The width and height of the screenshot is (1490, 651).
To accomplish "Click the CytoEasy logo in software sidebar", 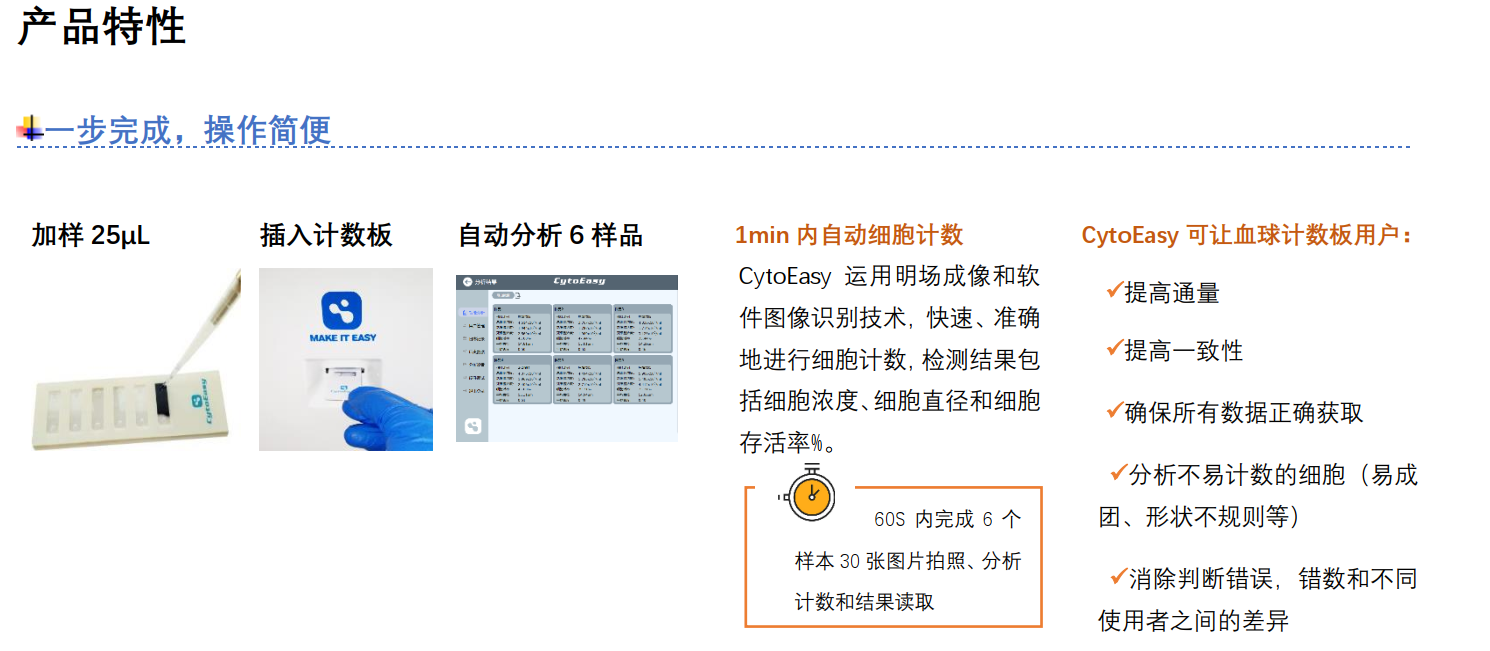I will coord(473,426).
